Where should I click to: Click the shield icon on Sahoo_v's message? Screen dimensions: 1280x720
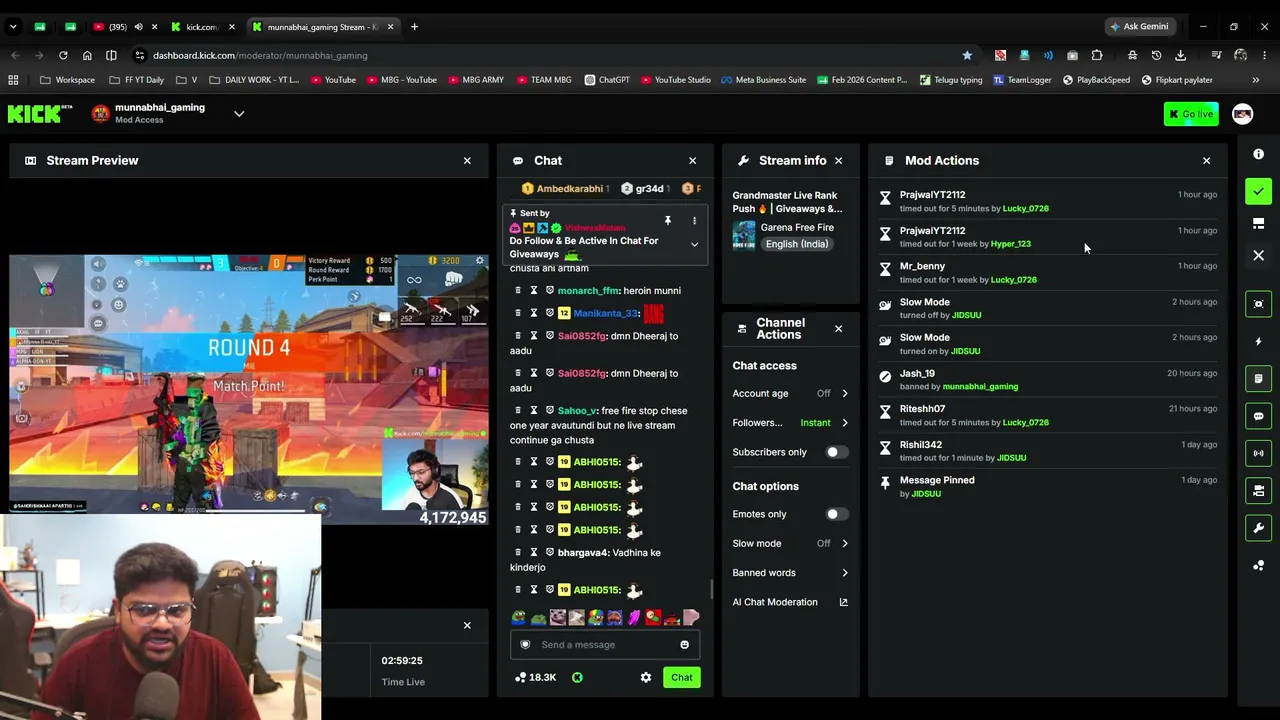point(549,411)
